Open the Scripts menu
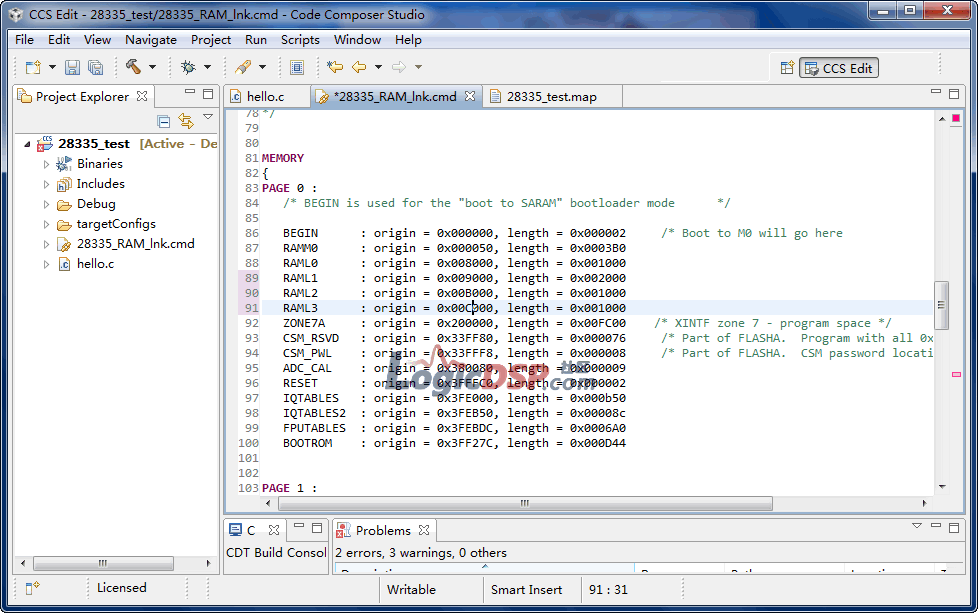Image resolution: width=978 pixels, height=613 pixels. coord(300,39)
